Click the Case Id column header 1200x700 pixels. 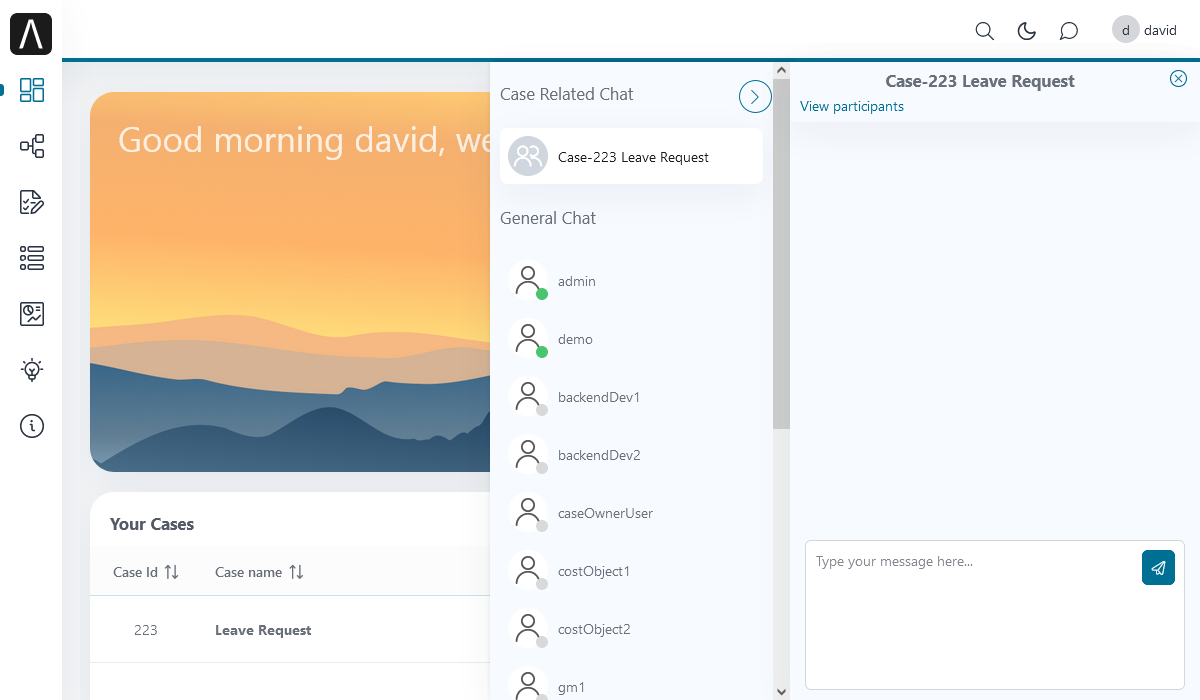146,572
